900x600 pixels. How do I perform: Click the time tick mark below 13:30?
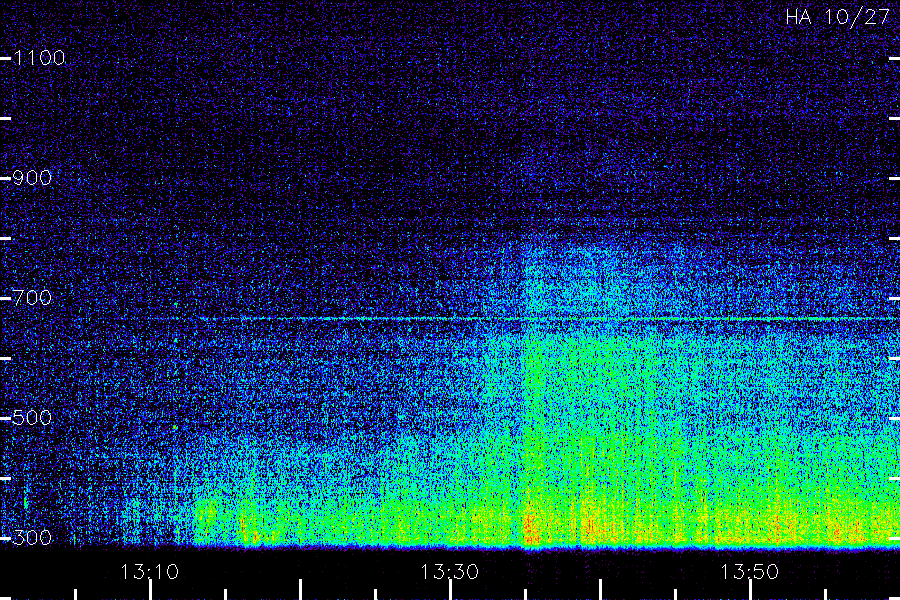point(451,590)
